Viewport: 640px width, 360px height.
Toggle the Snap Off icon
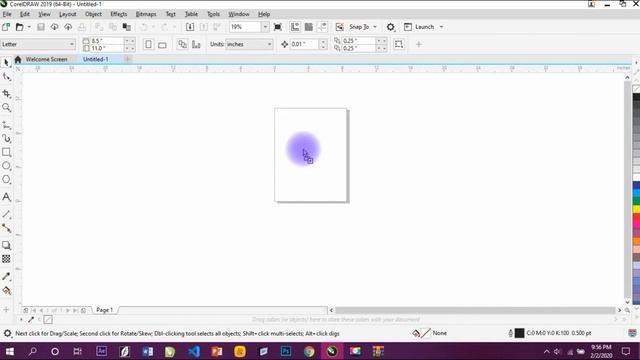pos(340,27)
